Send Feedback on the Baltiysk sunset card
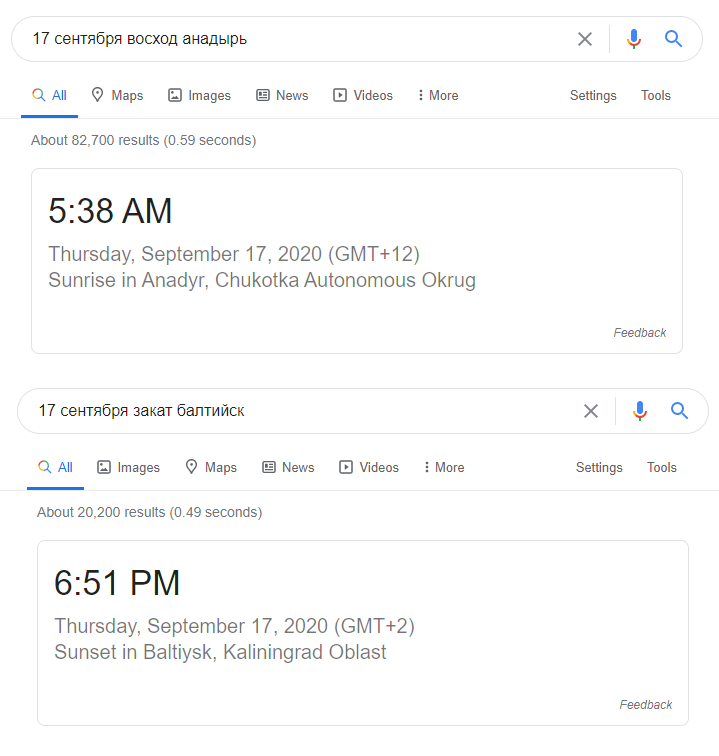Image resolution: width=719 pixels, height=756 pixels. point(646,705)
